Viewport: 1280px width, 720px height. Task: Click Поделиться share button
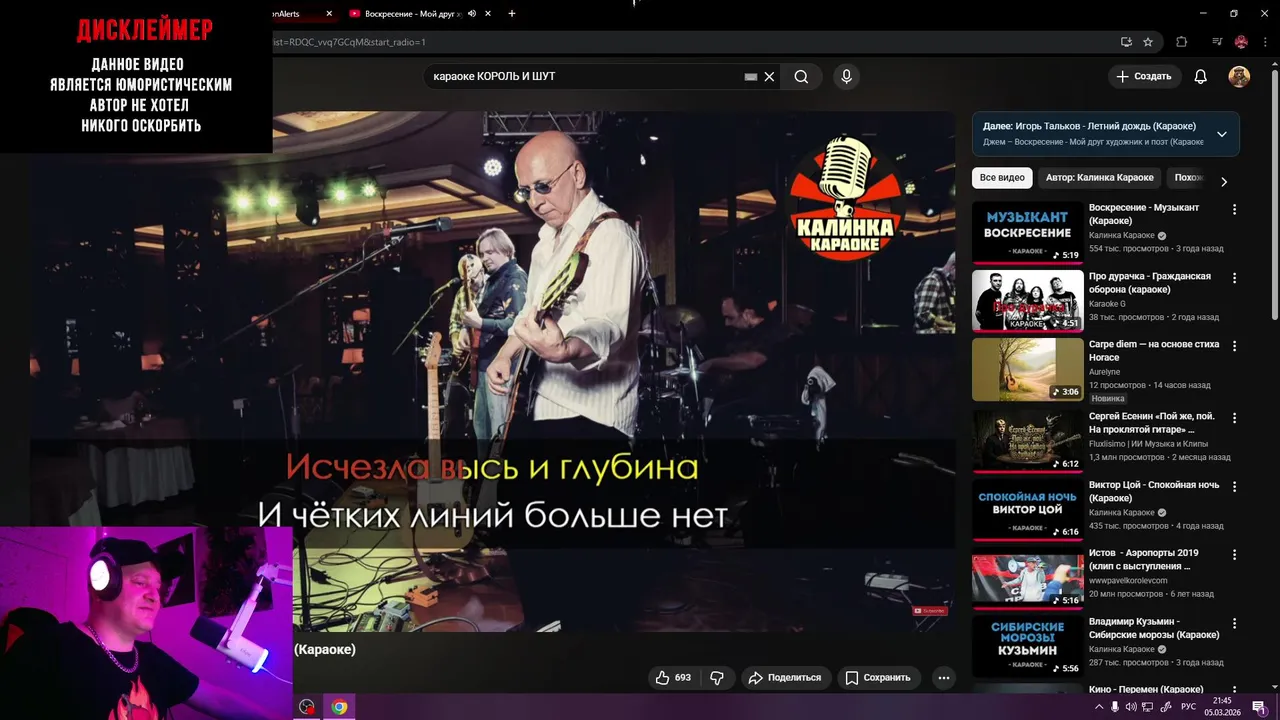(785, 677)
